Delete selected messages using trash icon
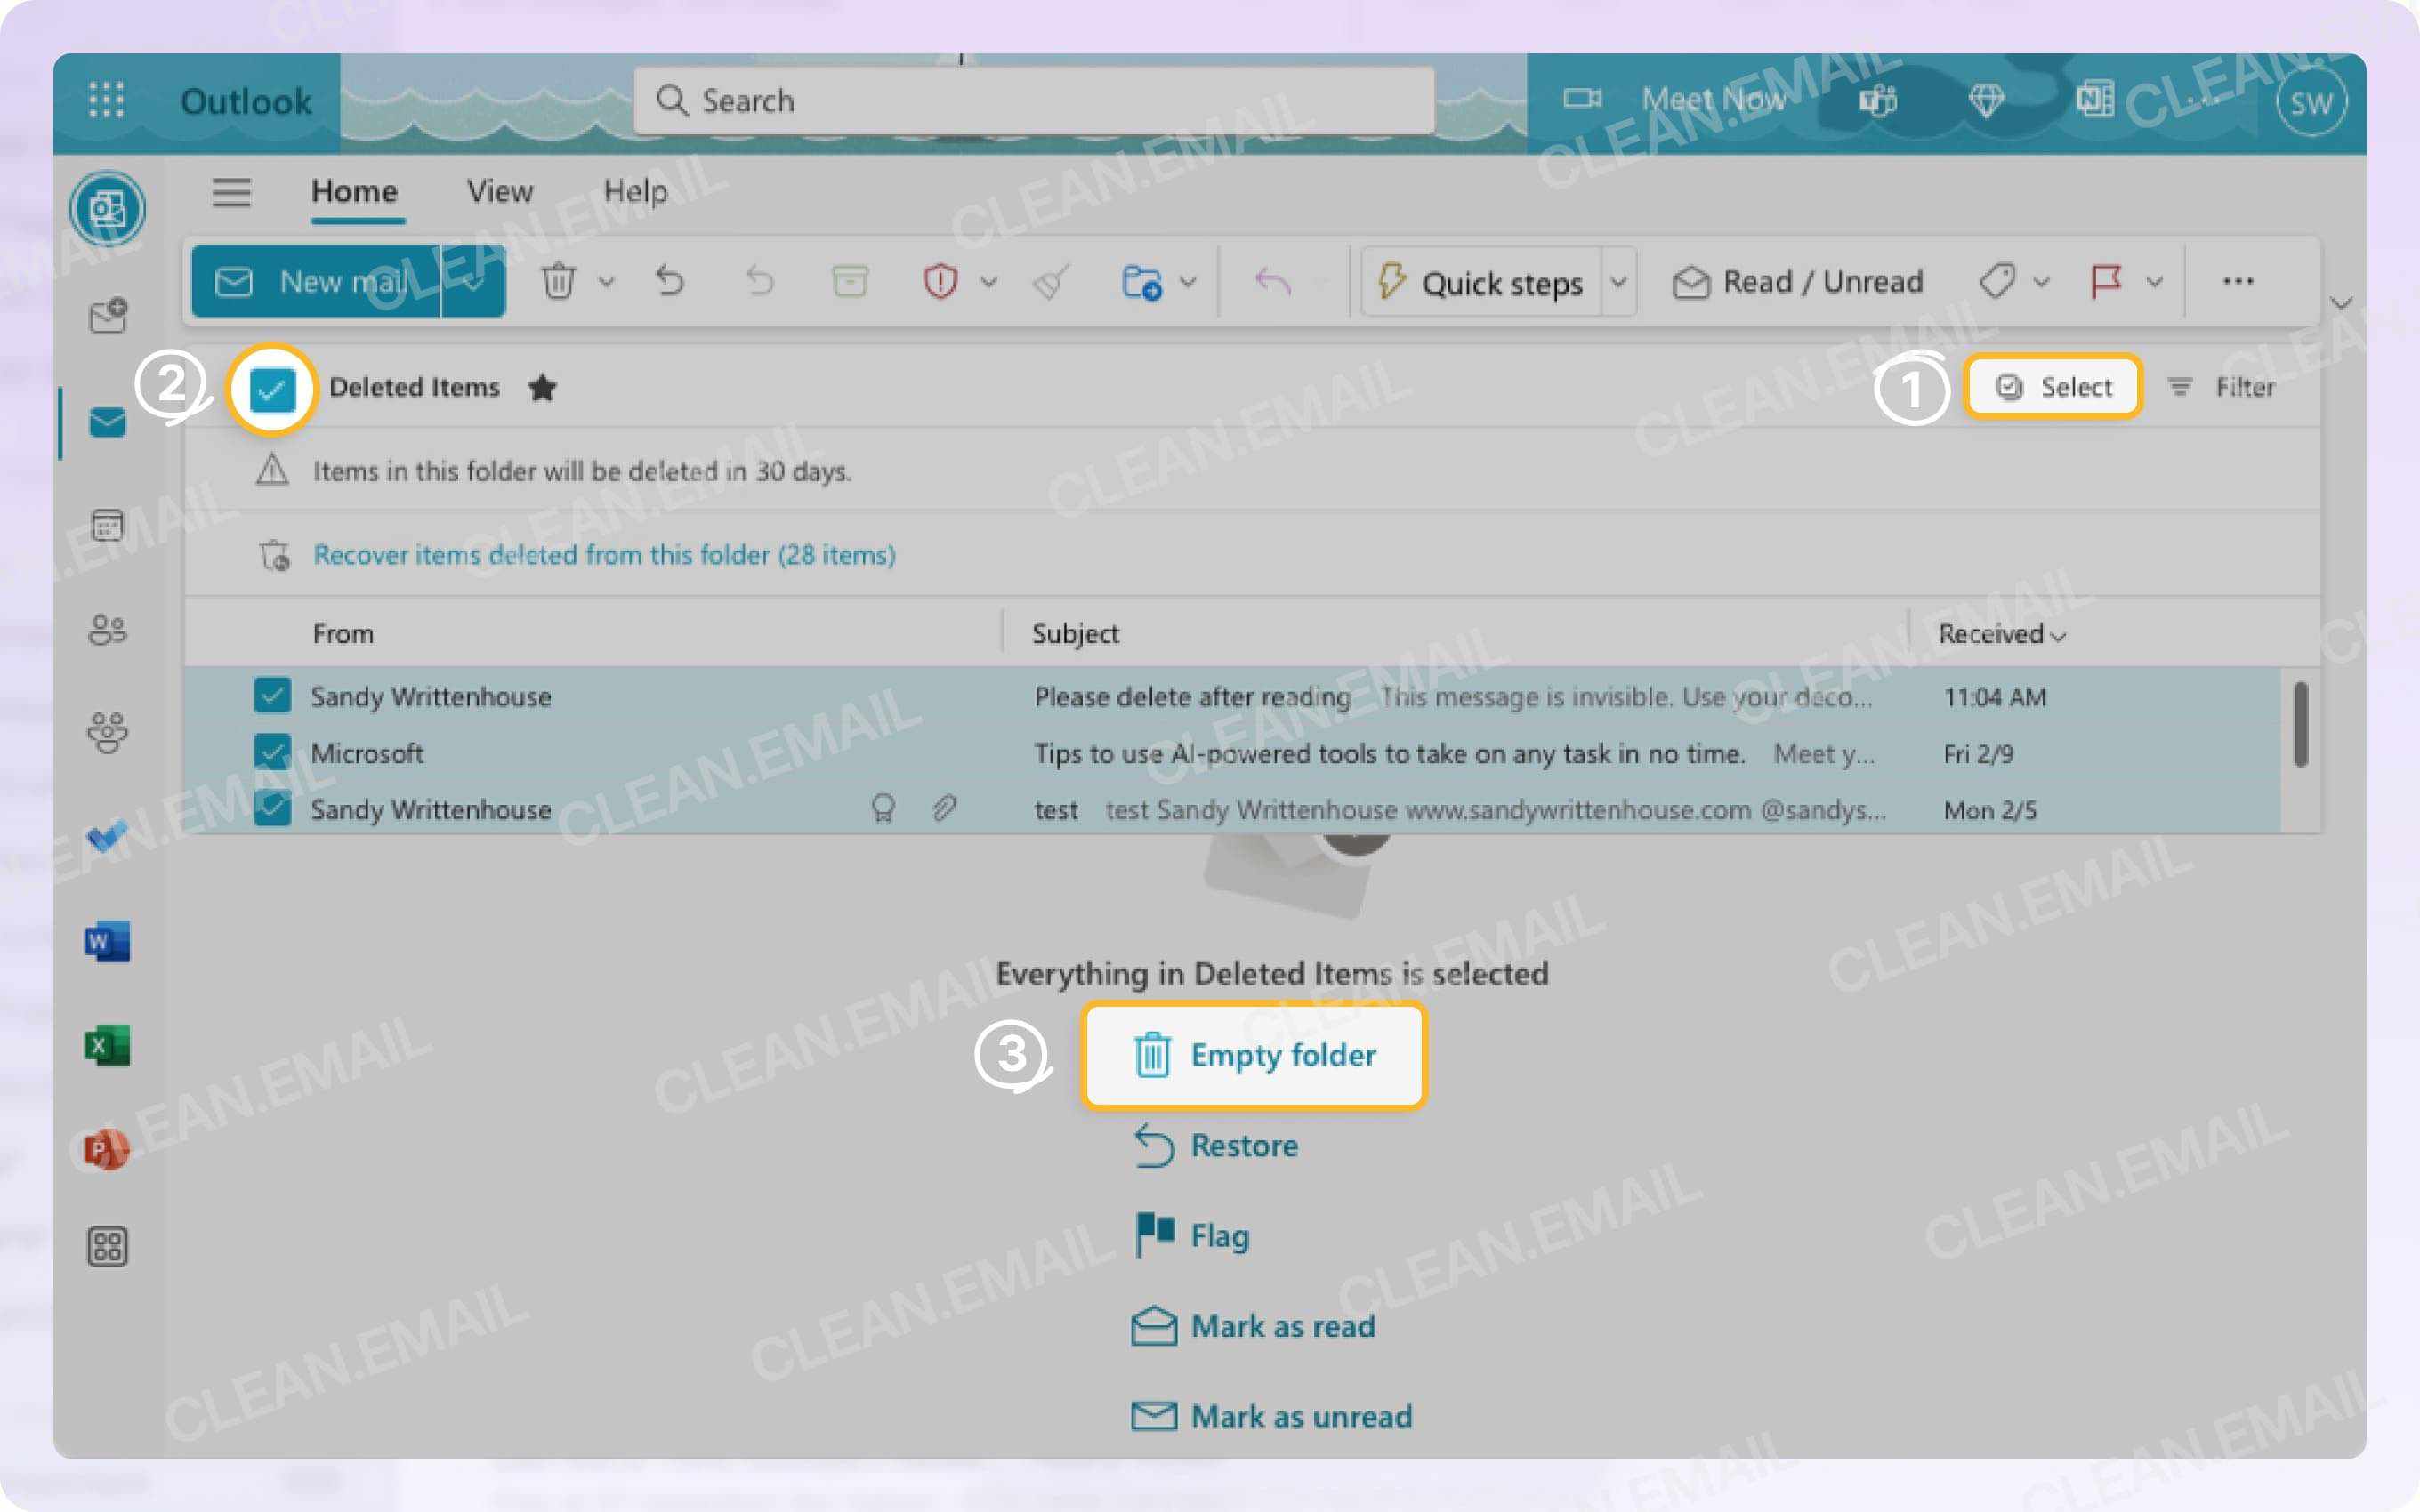This screenshot has height=1512, width=2420. point(558,281)
